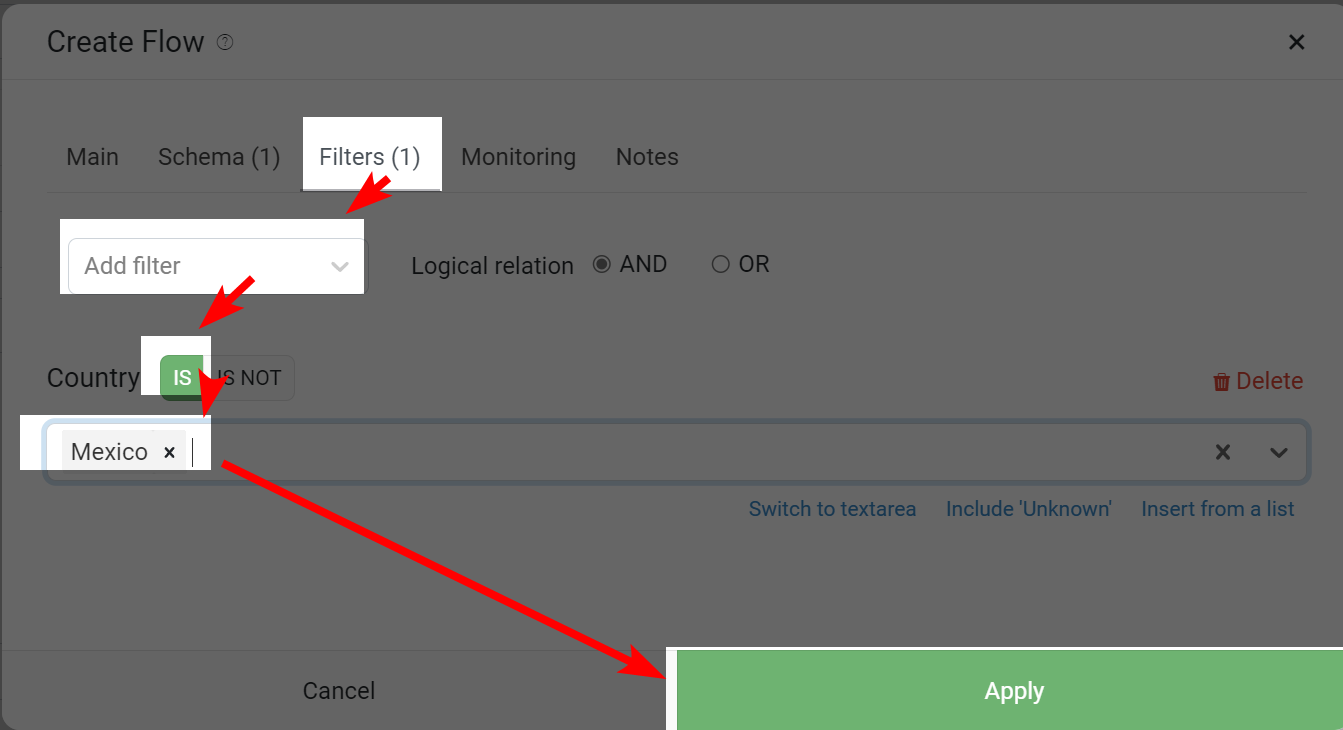Clear all selected countries in the field
The image size is (1343, 730).
tap(1222, 452)
